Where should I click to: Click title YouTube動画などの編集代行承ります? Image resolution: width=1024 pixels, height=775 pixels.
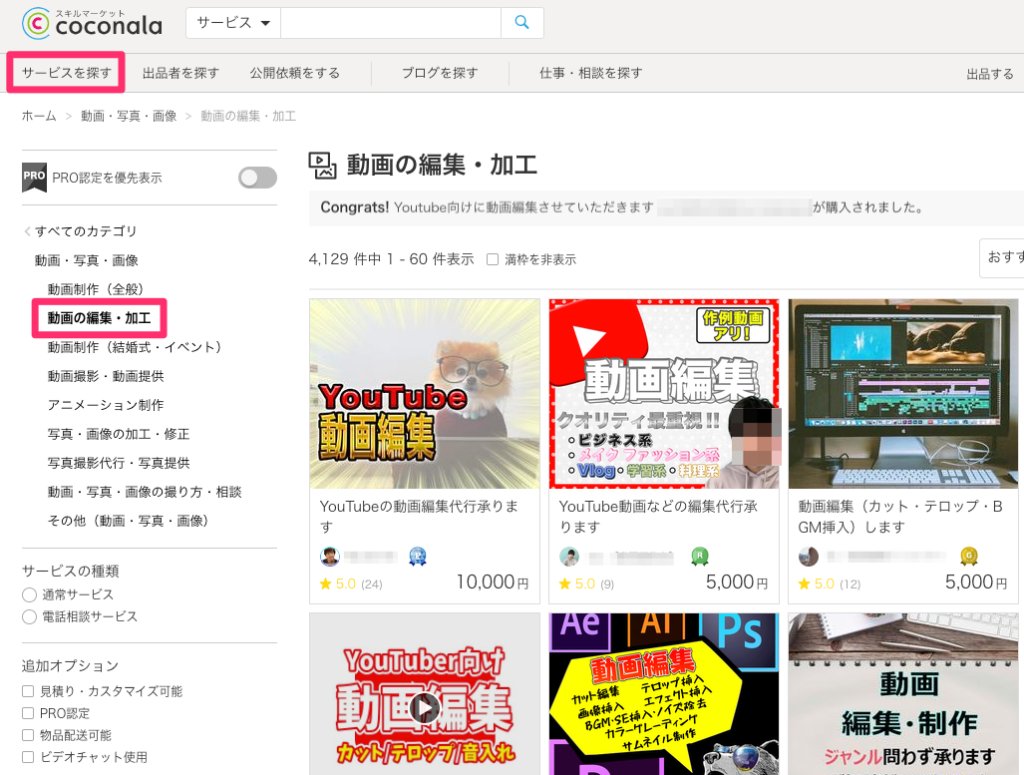(659, 516)
